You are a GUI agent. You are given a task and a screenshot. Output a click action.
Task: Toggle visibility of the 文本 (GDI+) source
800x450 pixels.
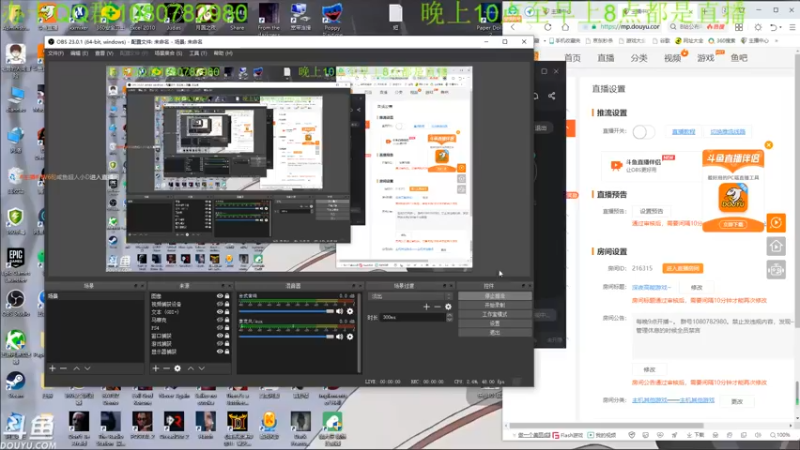(x=220, y=312)
